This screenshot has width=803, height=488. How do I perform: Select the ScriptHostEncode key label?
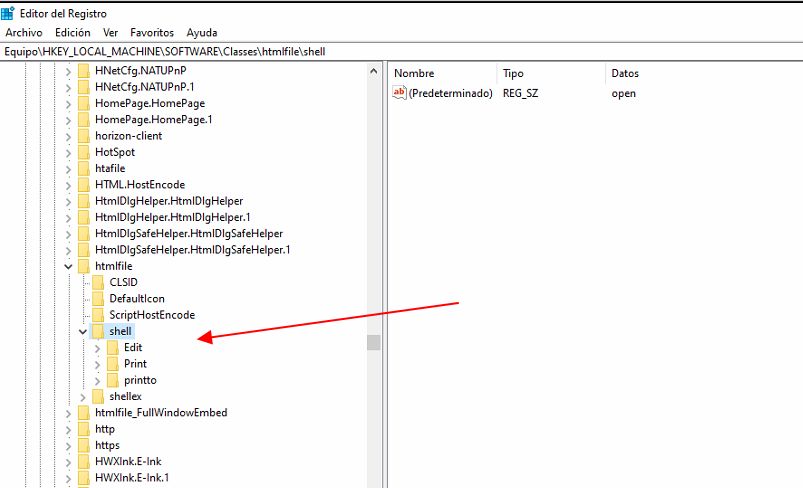click(x=152, y=315)
